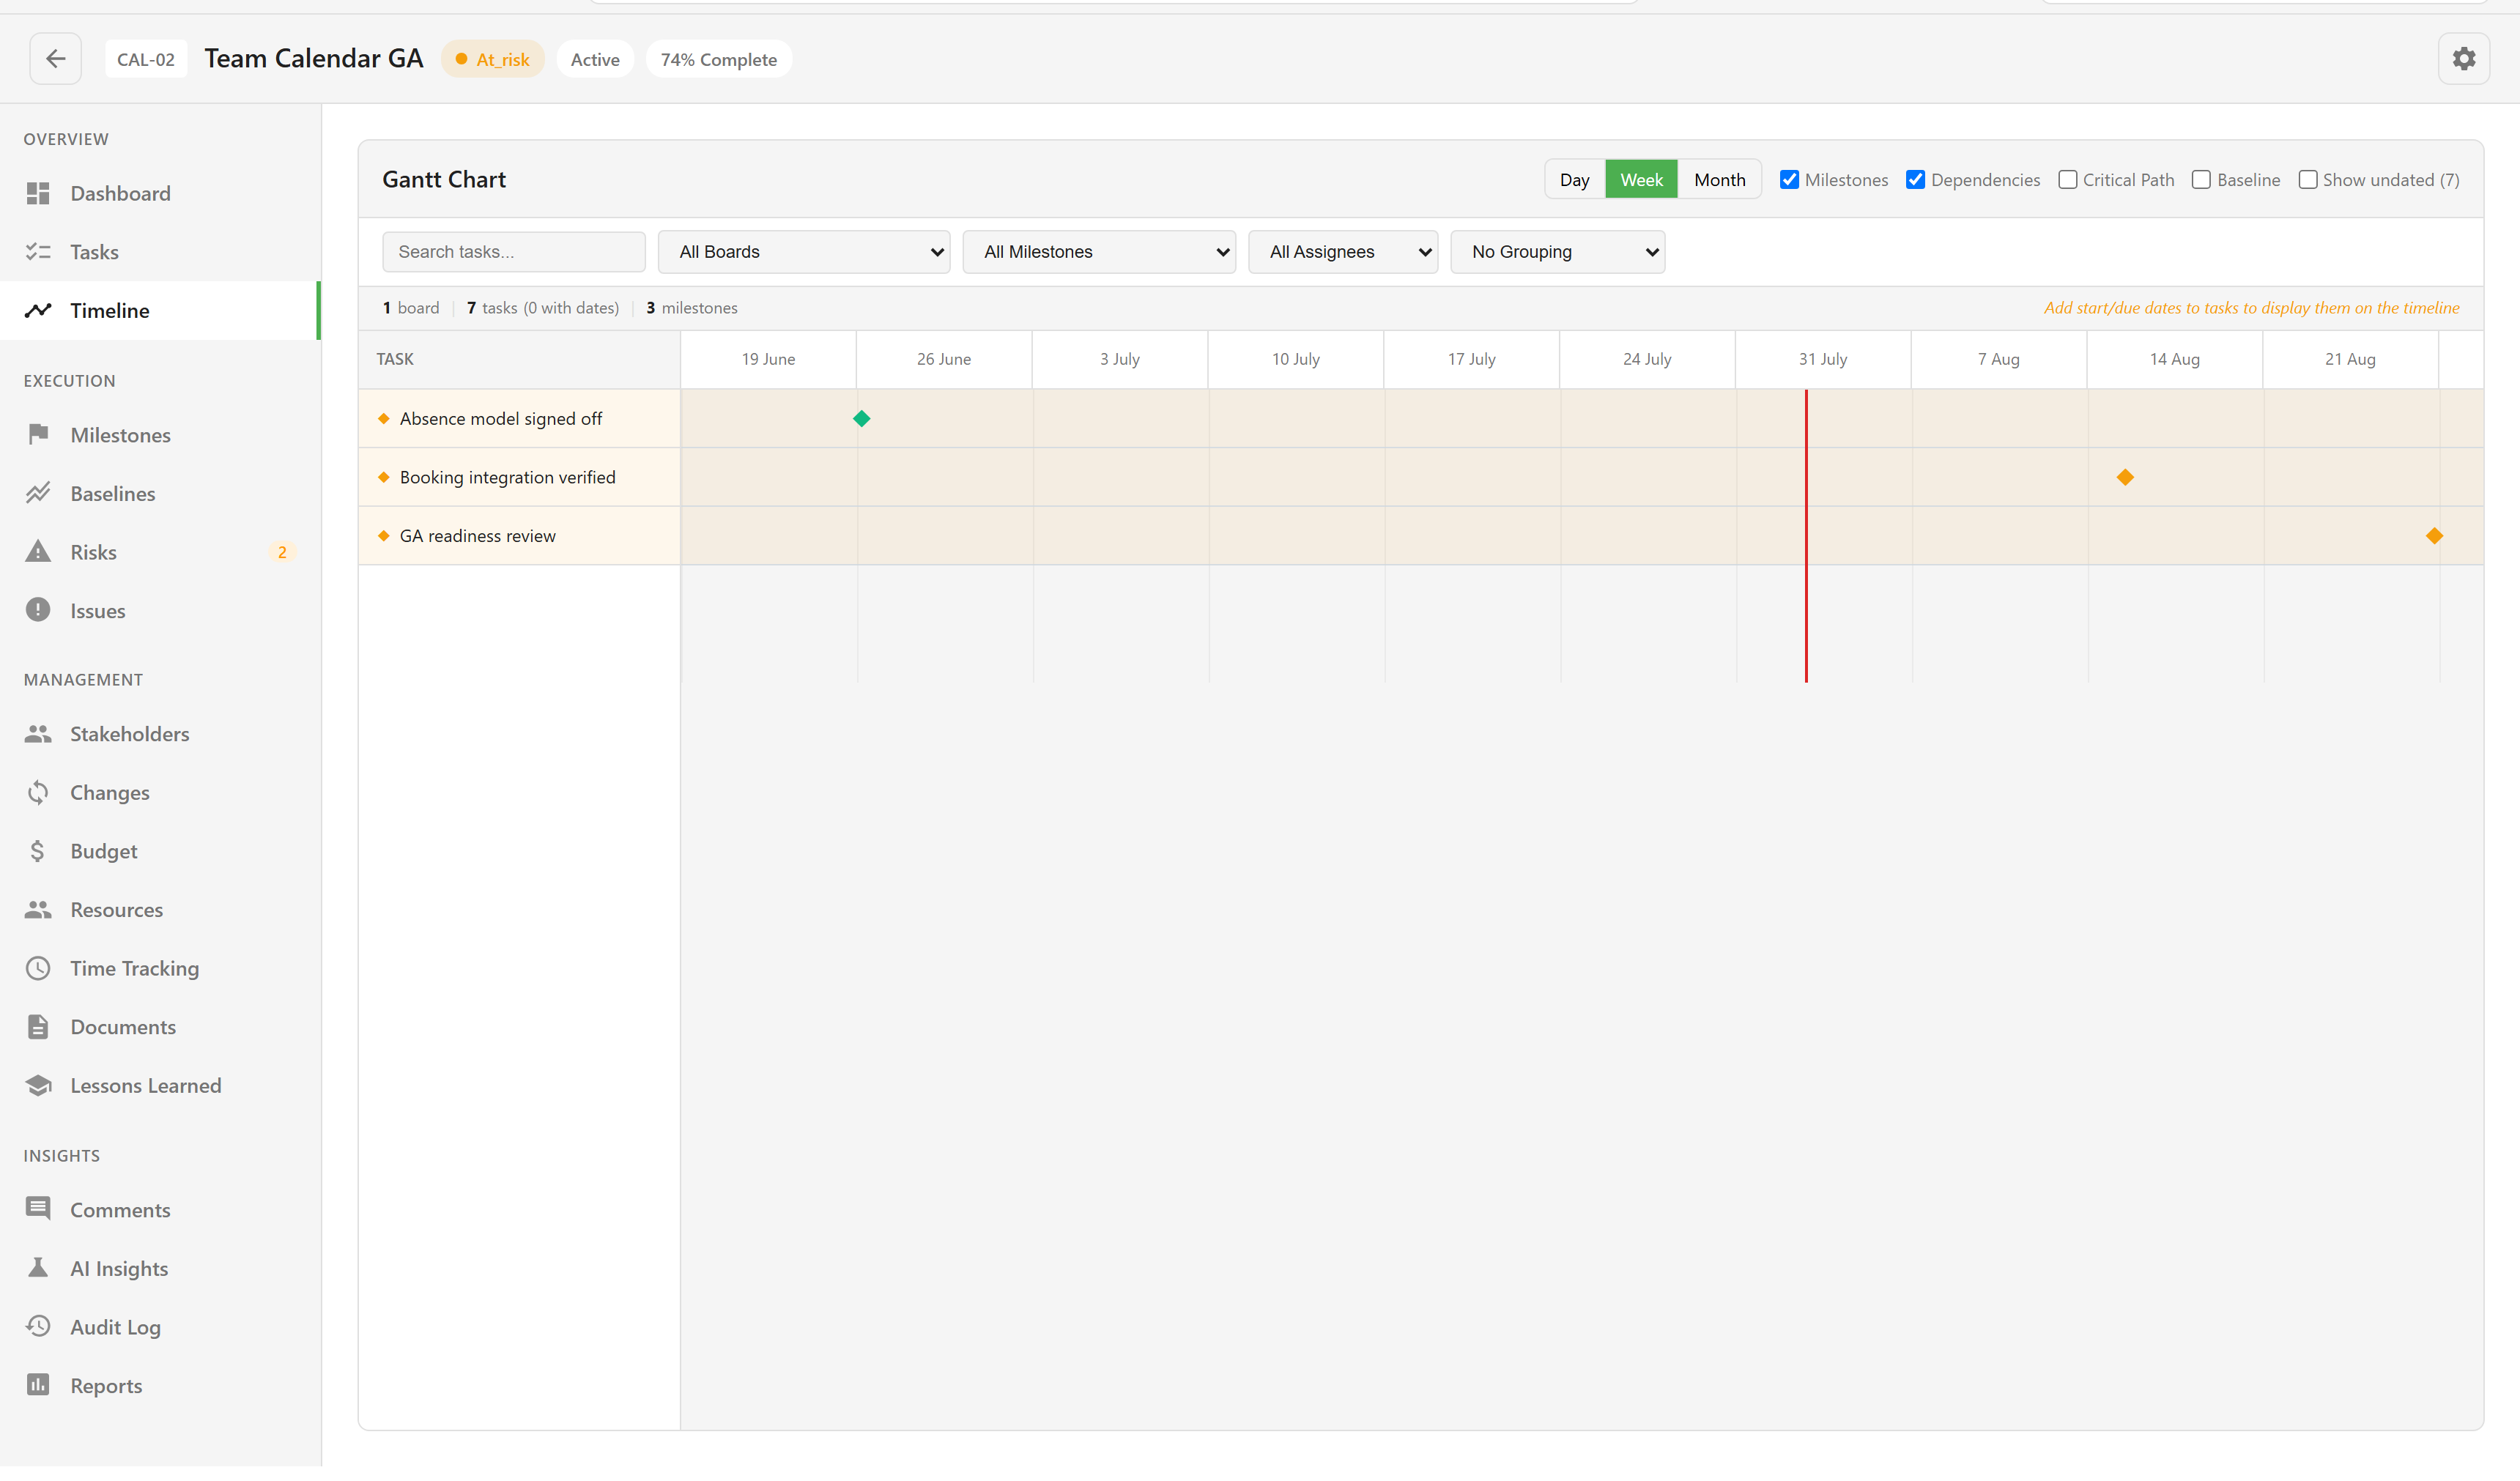Click the Stakeholders people icon
The image size is (2520, 1481).
[38, 734]
